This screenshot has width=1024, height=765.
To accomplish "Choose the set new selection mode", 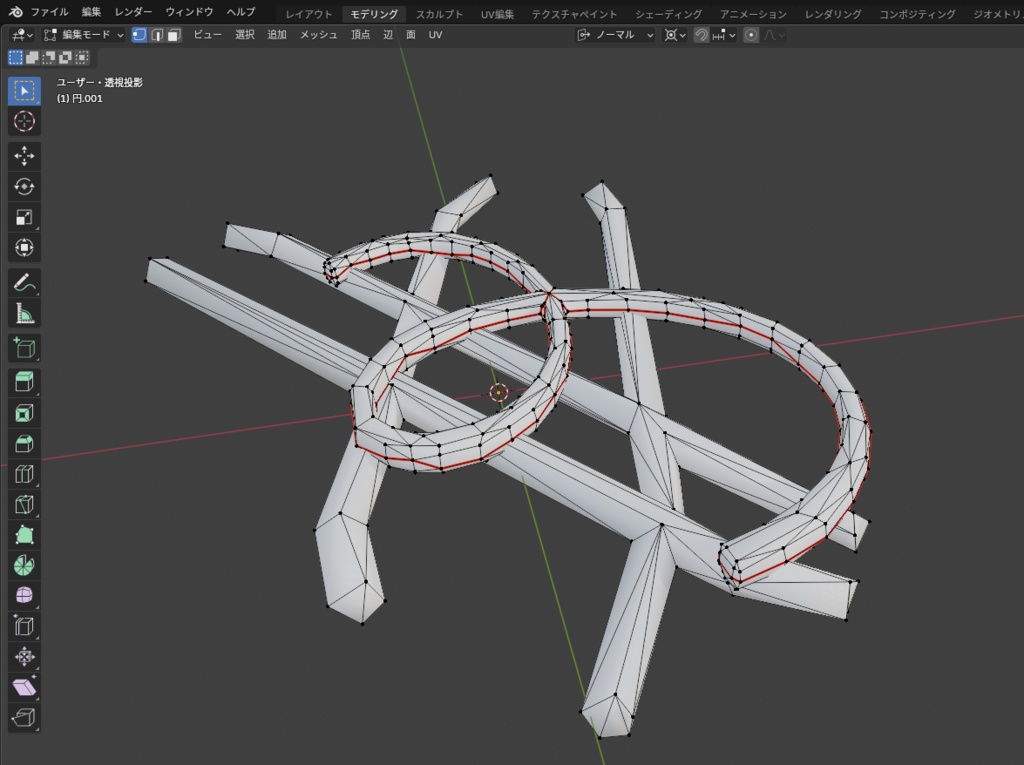I will click(x=16, y=57).
